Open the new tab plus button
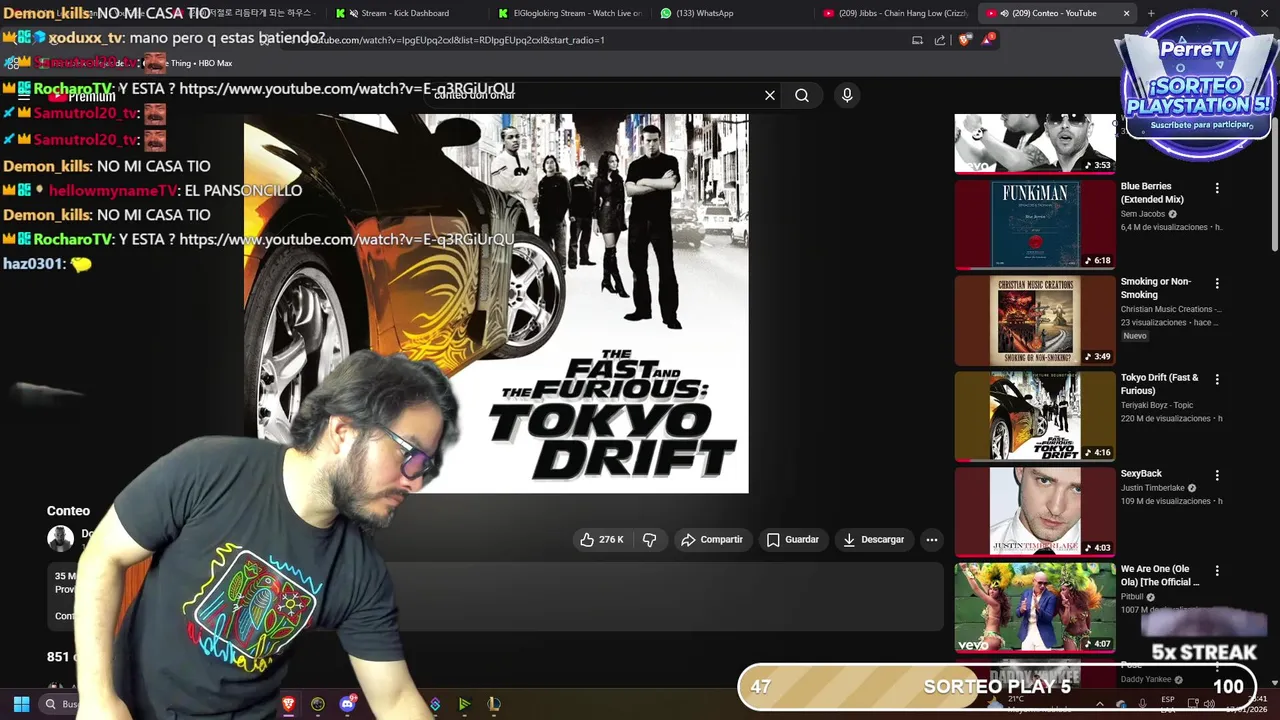 pos(1151,13)
